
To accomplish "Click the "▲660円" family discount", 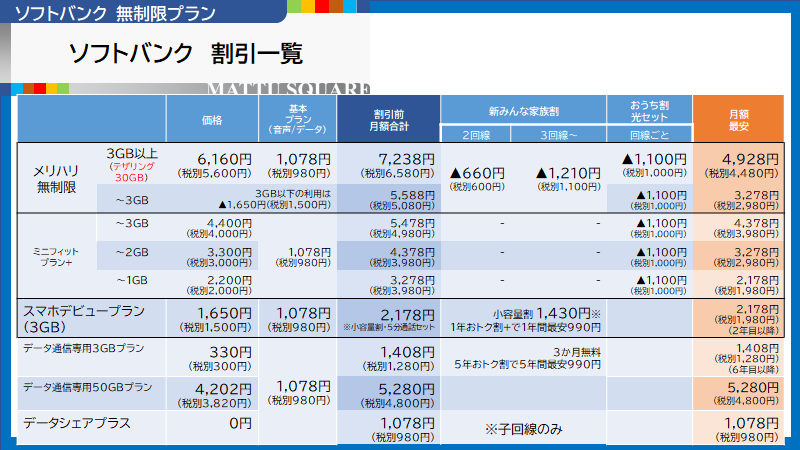I will [477, 173].
